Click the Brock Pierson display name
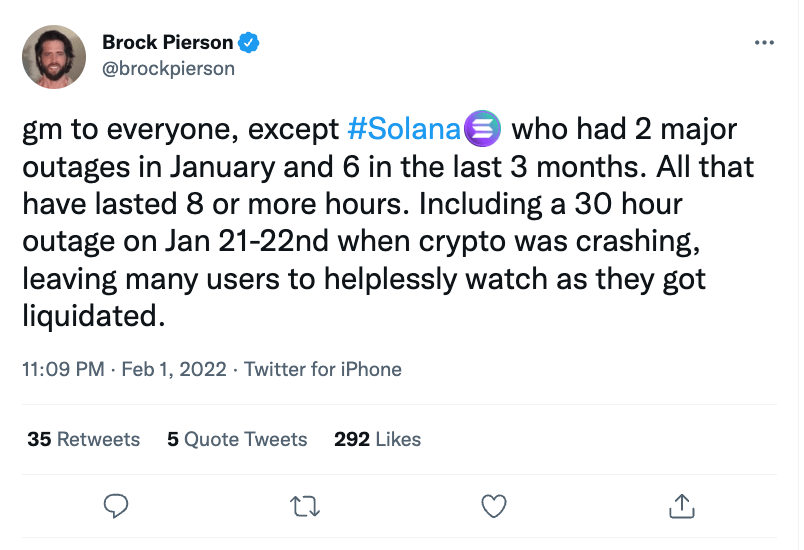This screenshot has height=550, width=804. 167,43
